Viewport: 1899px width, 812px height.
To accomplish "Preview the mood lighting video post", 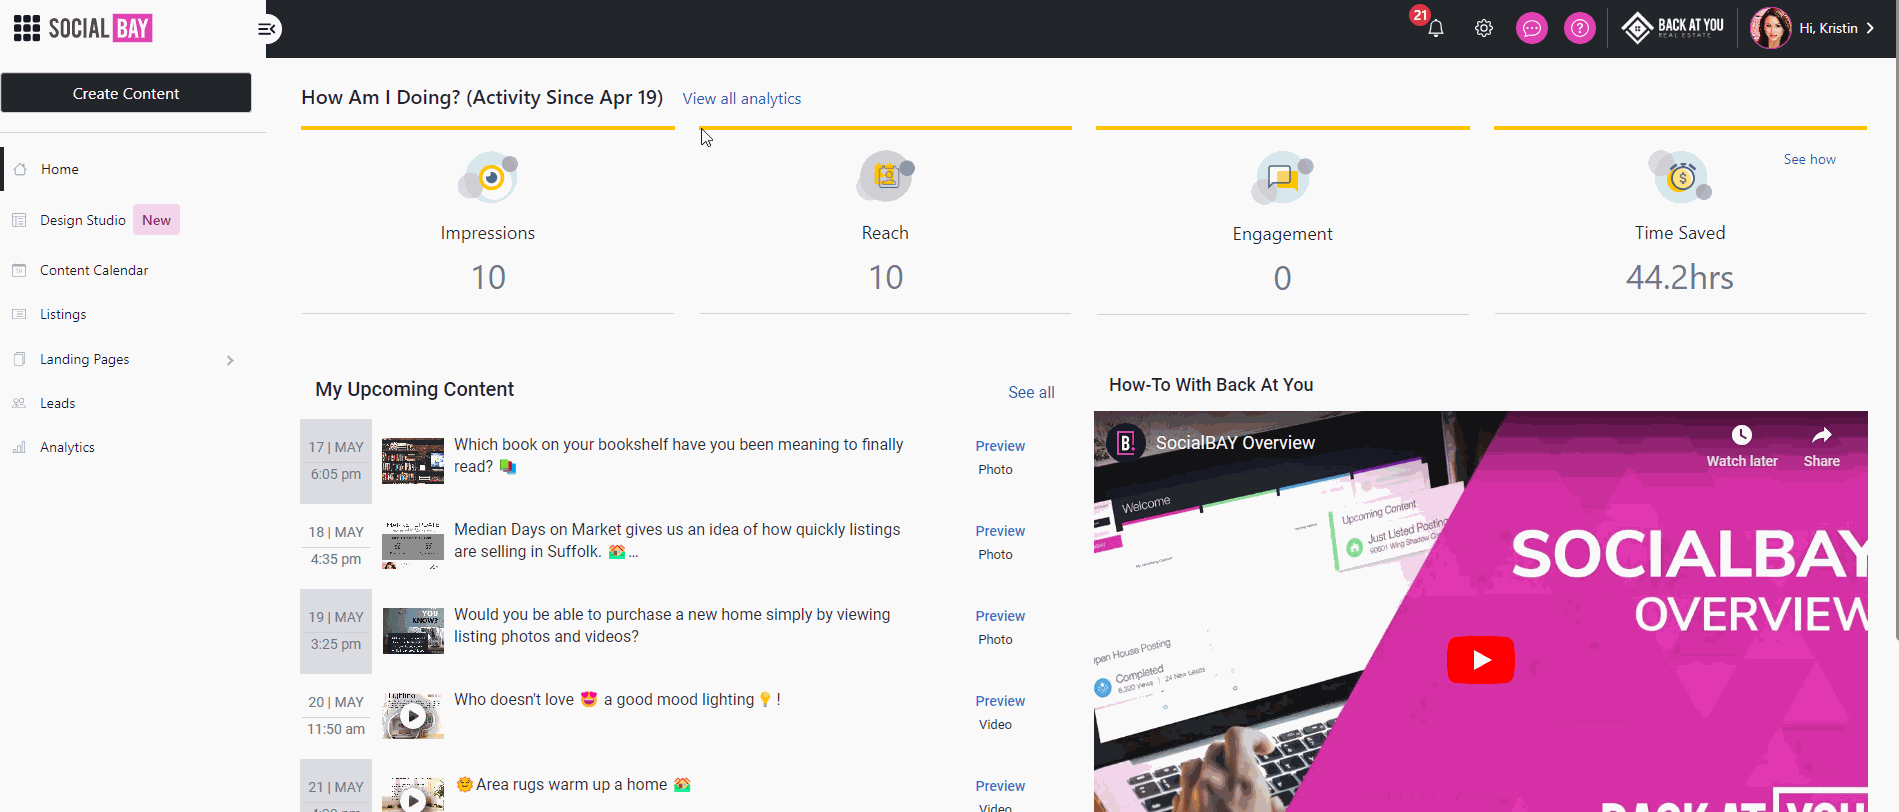I will (x=1000, y=701).
